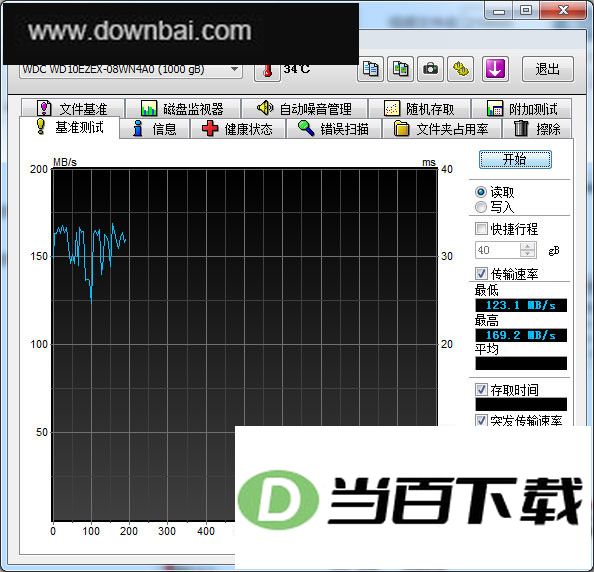Click the purple download arrow icon
Viewport: 594px width, 572px height.
pos(495,69)
